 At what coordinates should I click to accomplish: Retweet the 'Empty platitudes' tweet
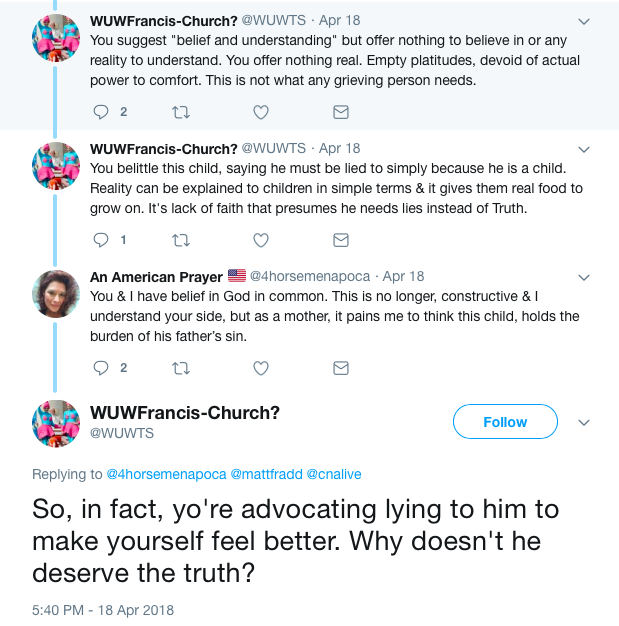click(181, 111)
